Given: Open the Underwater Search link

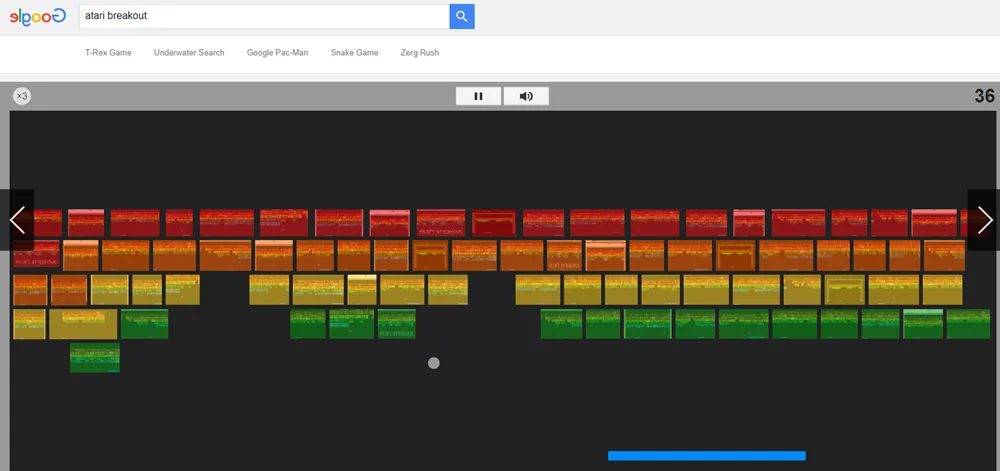Looking at the screenshot, I should point(189,53).
